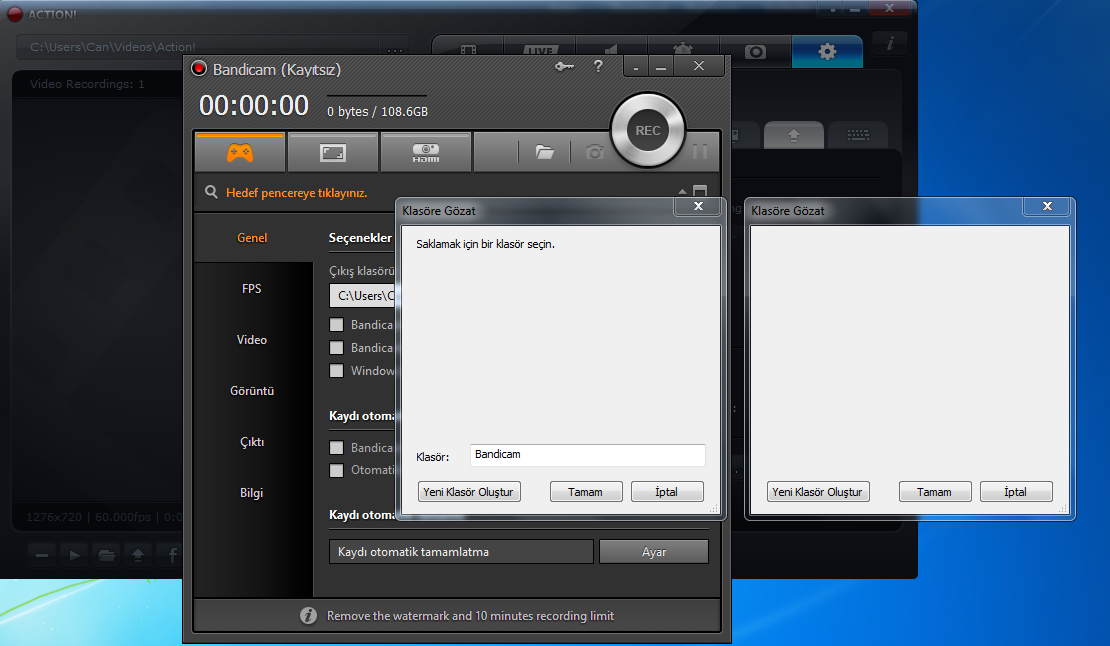Open the Bilgi tab
This screenshot has width=1110, height=646.
[x=252, y=492]
